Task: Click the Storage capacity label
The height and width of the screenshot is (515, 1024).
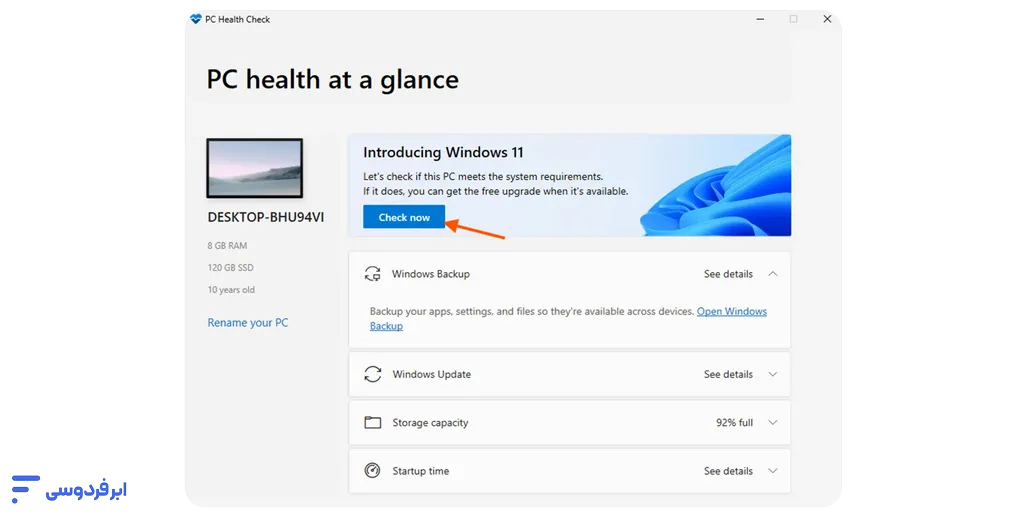Action: tap(430, 423)
